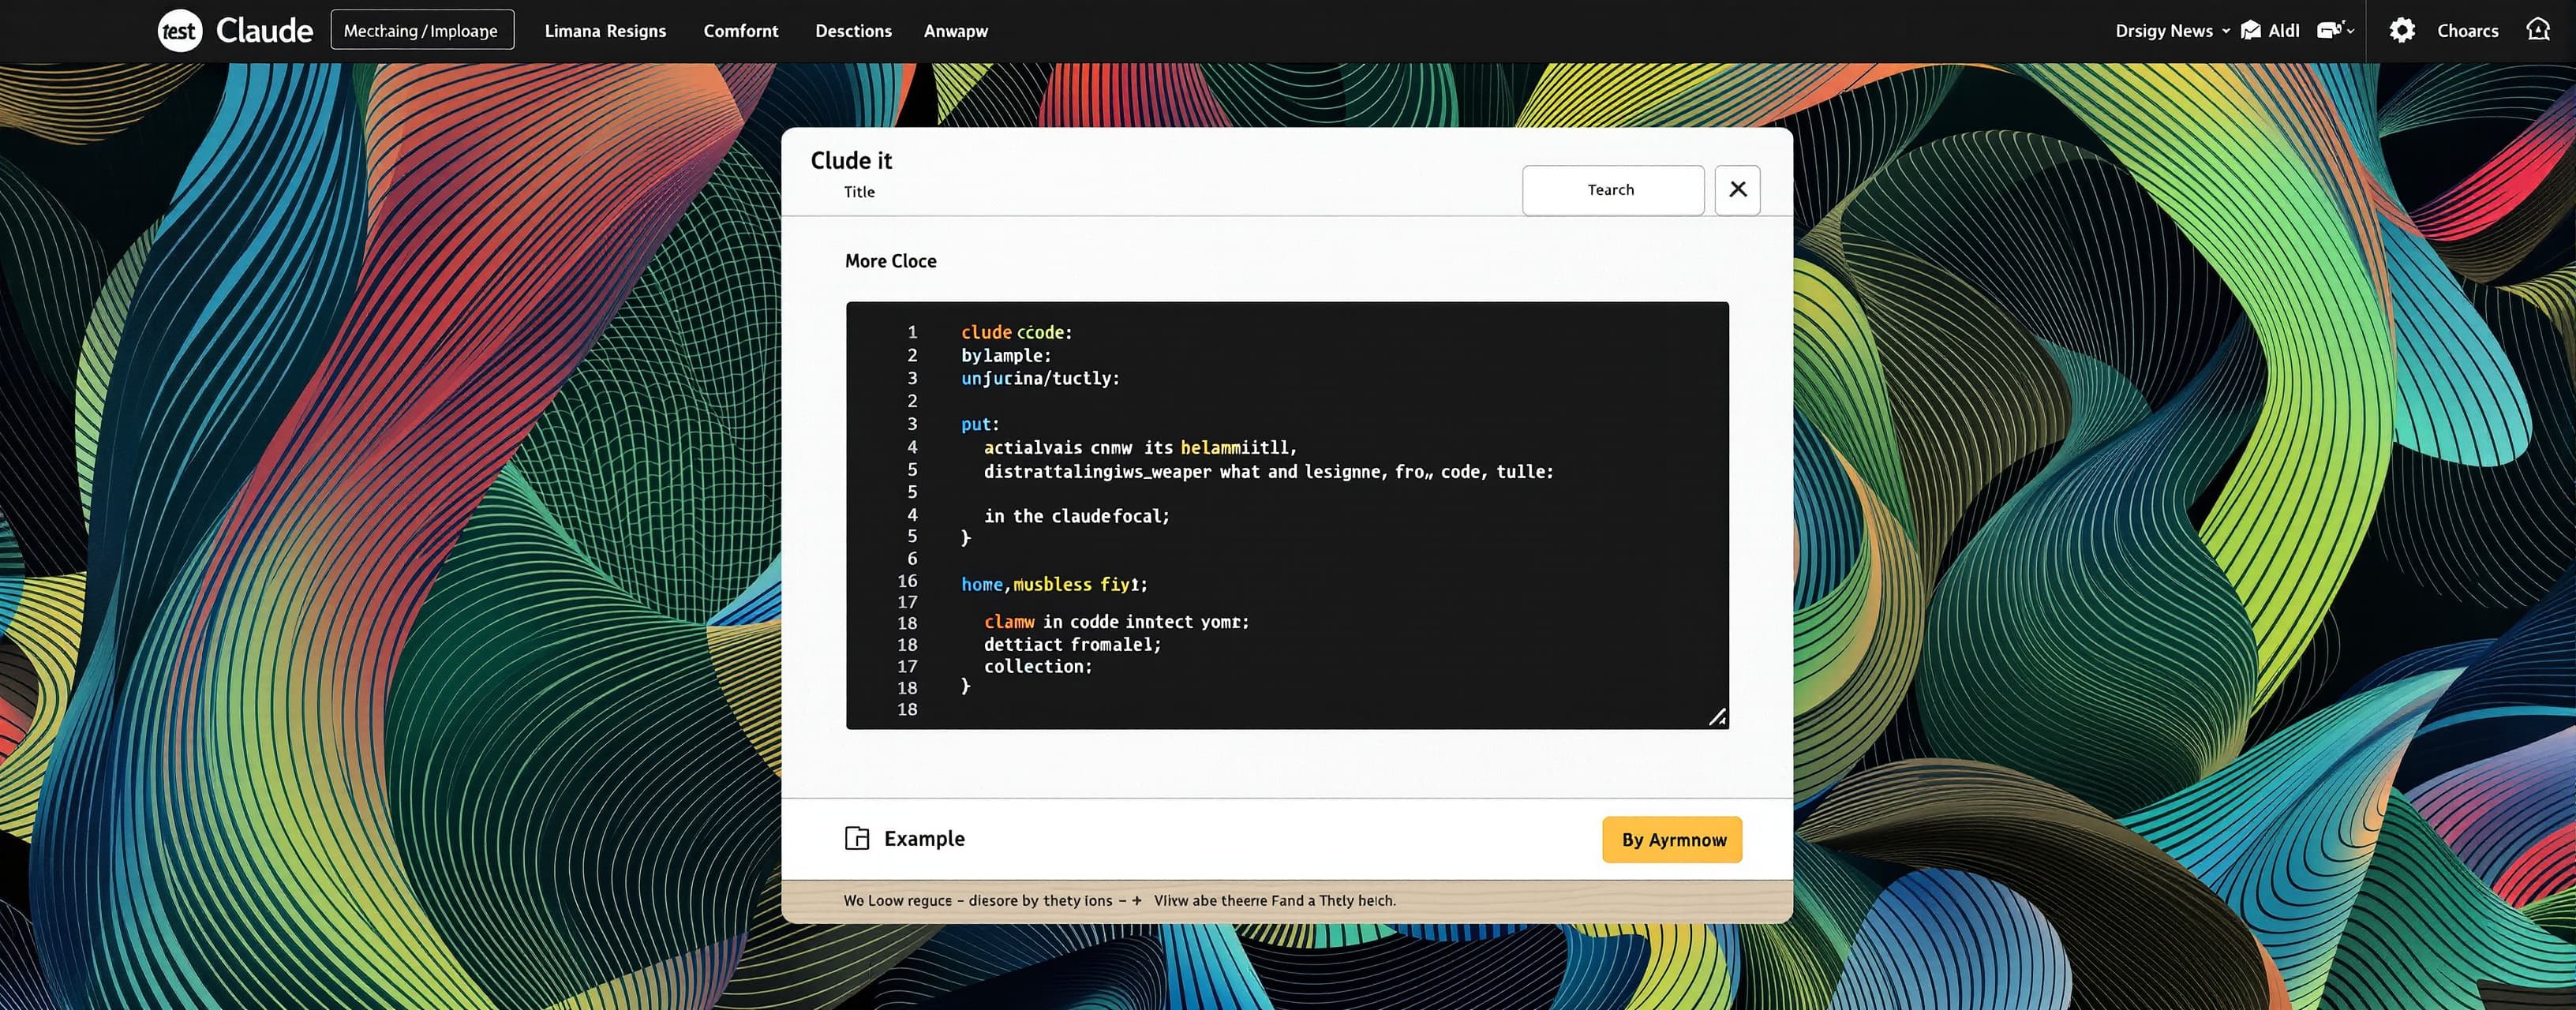Click the plus sign in the footer notice
The height and width of the screenshot is (1010, 2576).
[1136, 900]
